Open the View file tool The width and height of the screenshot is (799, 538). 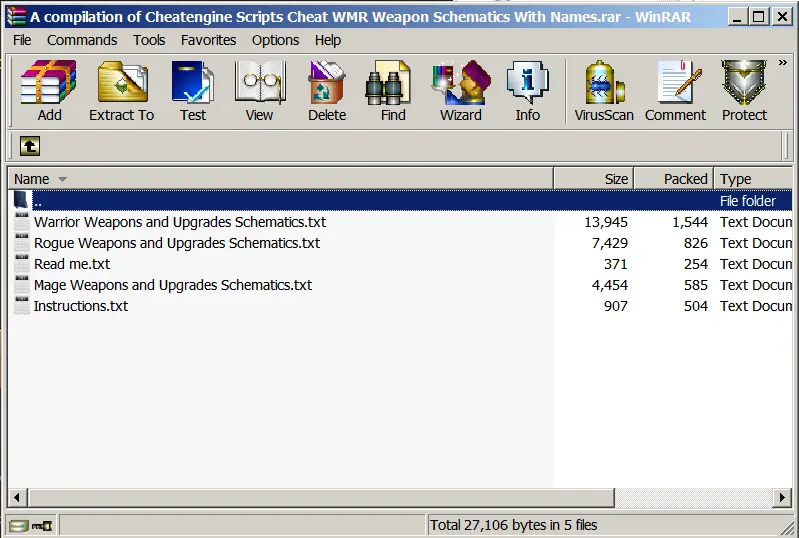point(259,91)
